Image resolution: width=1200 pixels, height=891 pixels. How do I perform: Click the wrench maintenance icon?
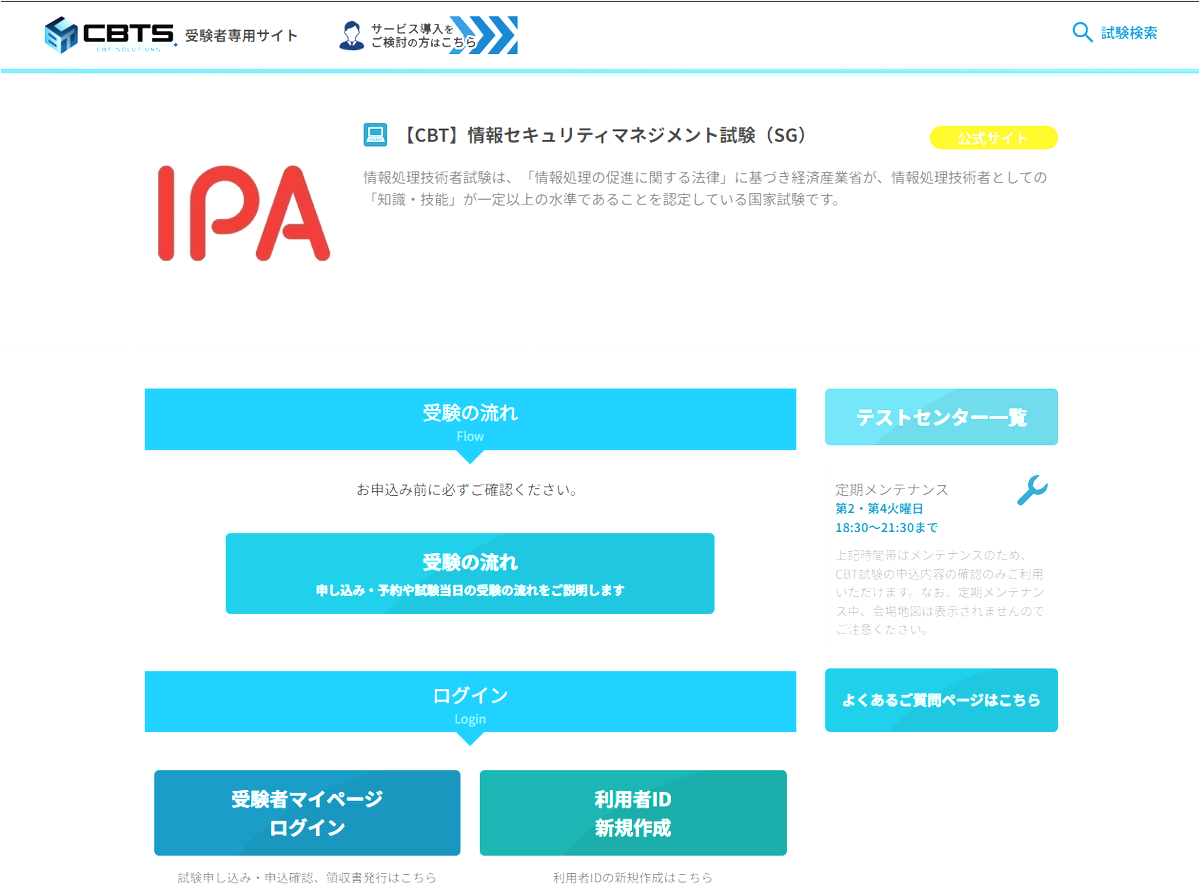[1032, 490]
